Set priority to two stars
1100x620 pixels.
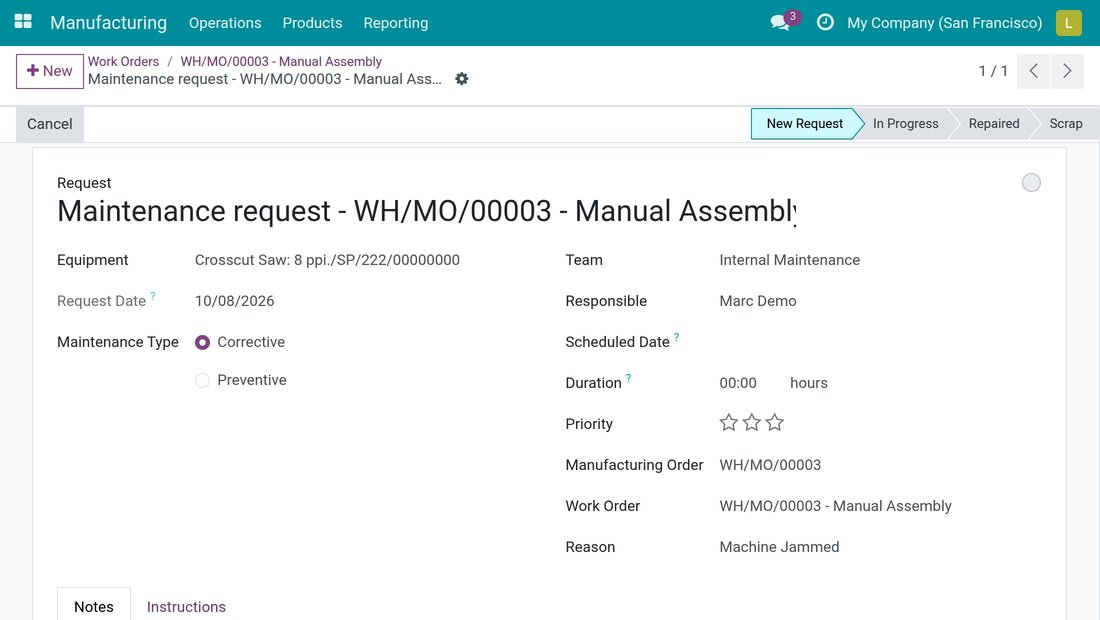coord(751,422)
